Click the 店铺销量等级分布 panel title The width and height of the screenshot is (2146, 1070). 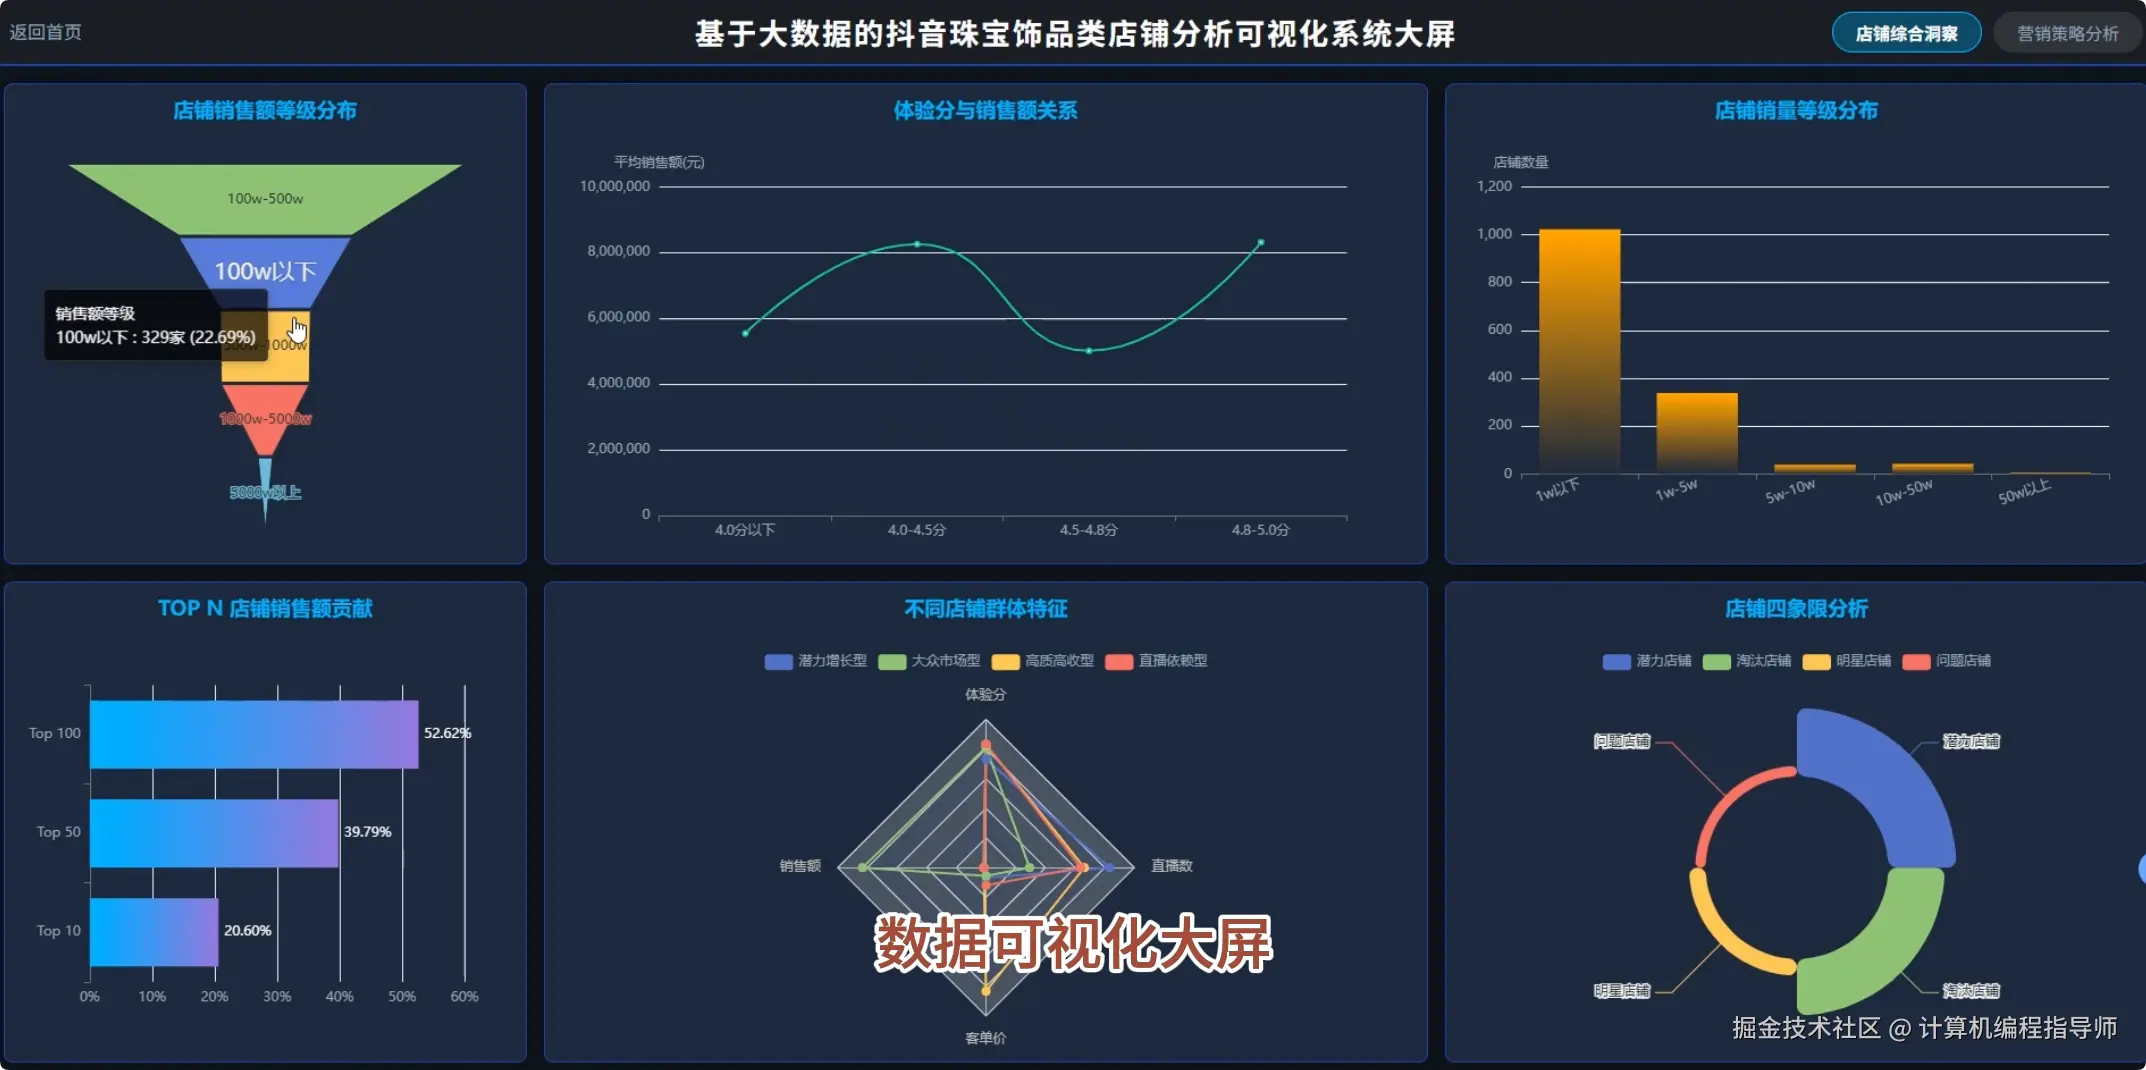tap(1796, 110)
